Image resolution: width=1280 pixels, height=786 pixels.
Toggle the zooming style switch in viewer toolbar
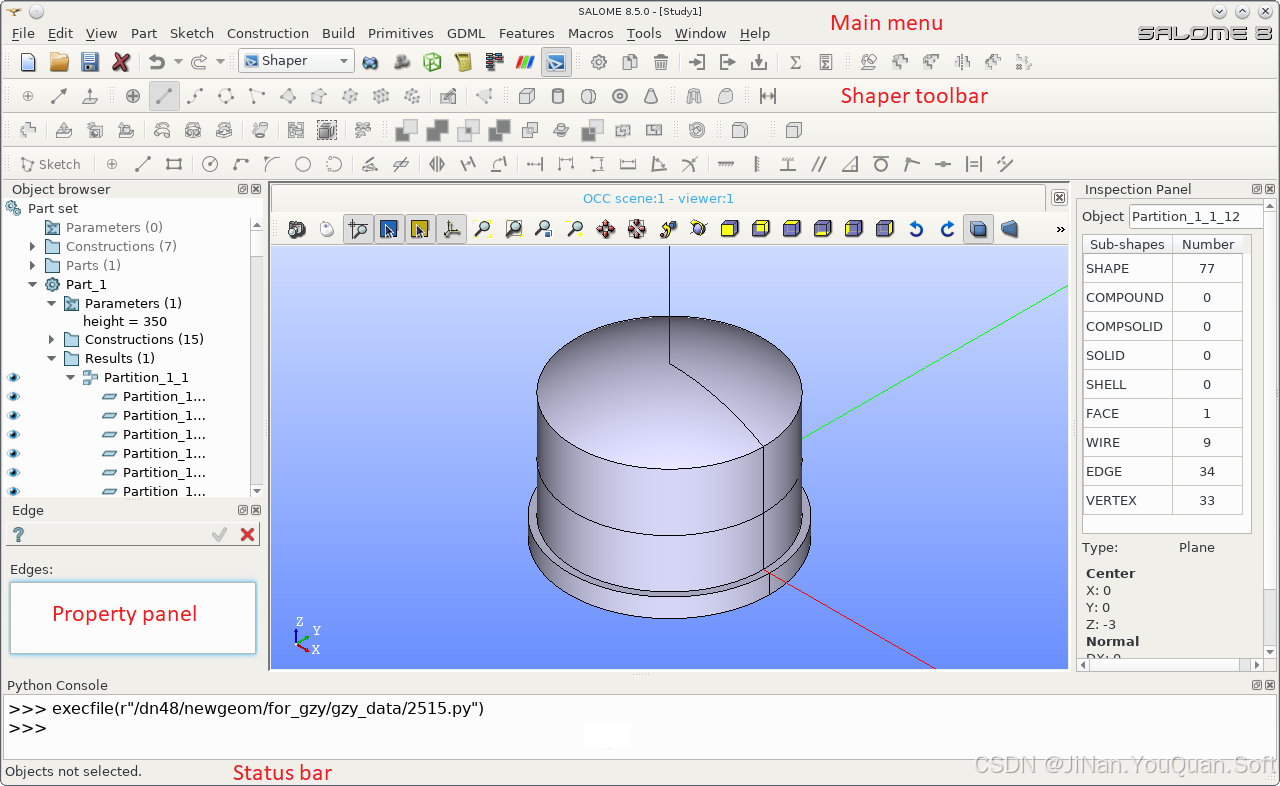click(358, 229)
